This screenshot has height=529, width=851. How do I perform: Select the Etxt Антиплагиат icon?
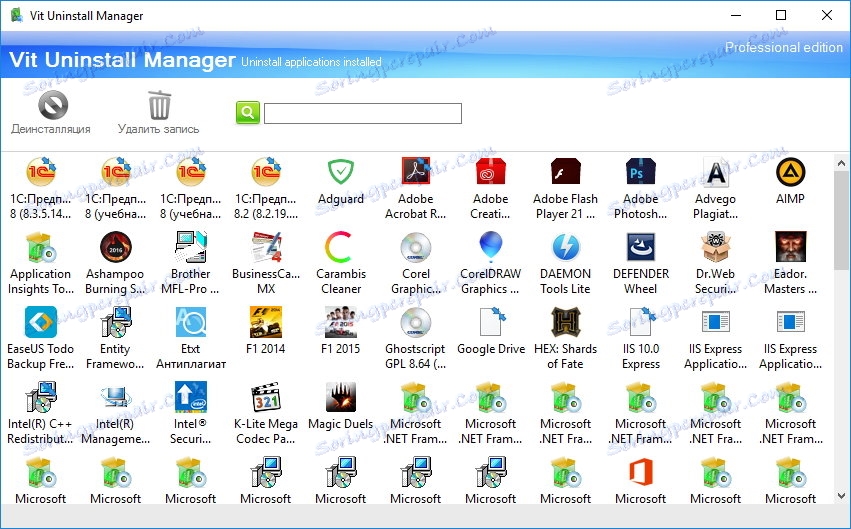click(x=190, y=322)
